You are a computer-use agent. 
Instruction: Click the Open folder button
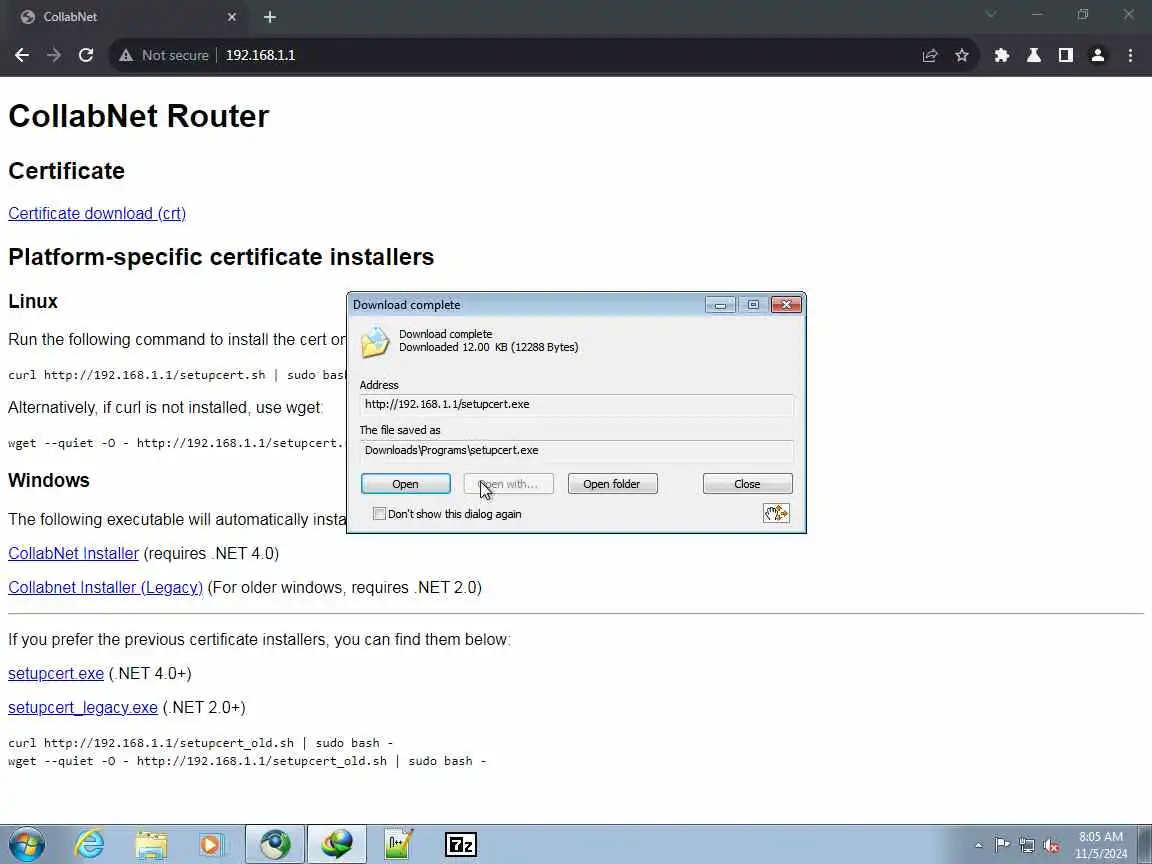pyautogui.click(x=613, y=483)
